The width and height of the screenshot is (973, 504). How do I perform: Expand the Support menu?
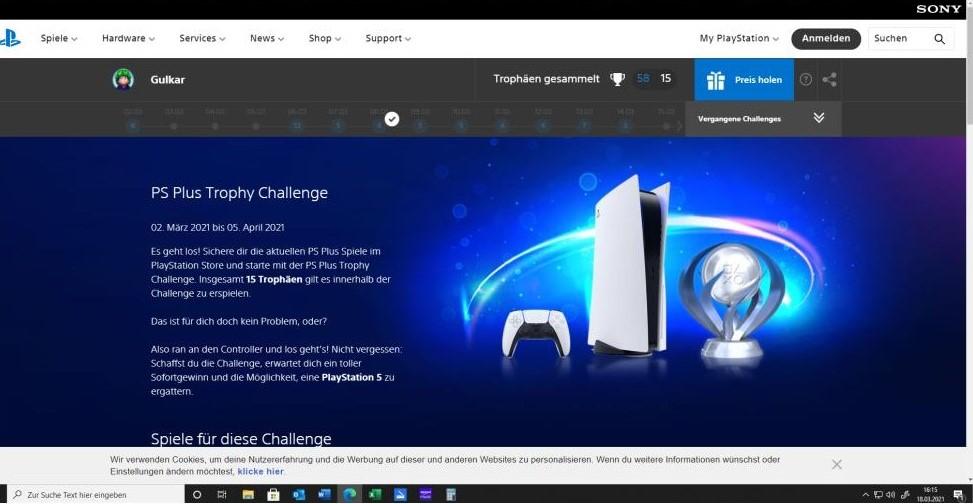pos(388,38)
